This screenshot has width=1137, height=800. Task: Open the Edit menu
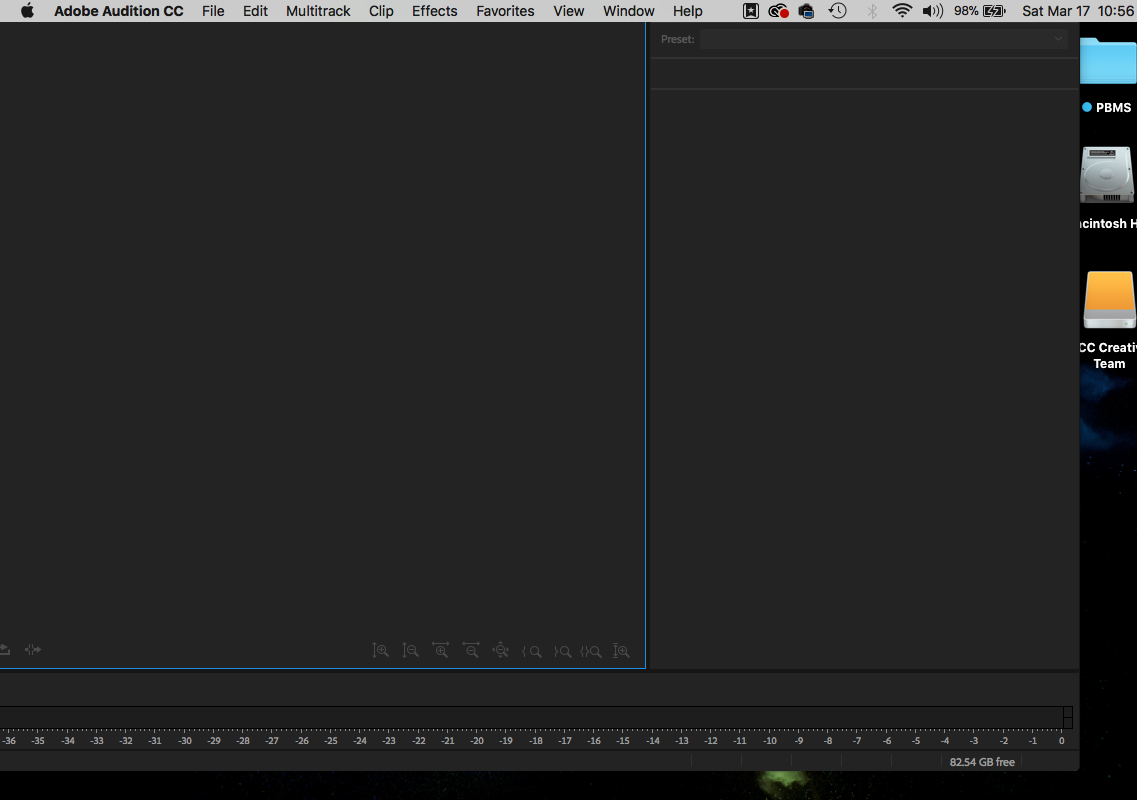point(255,11)
